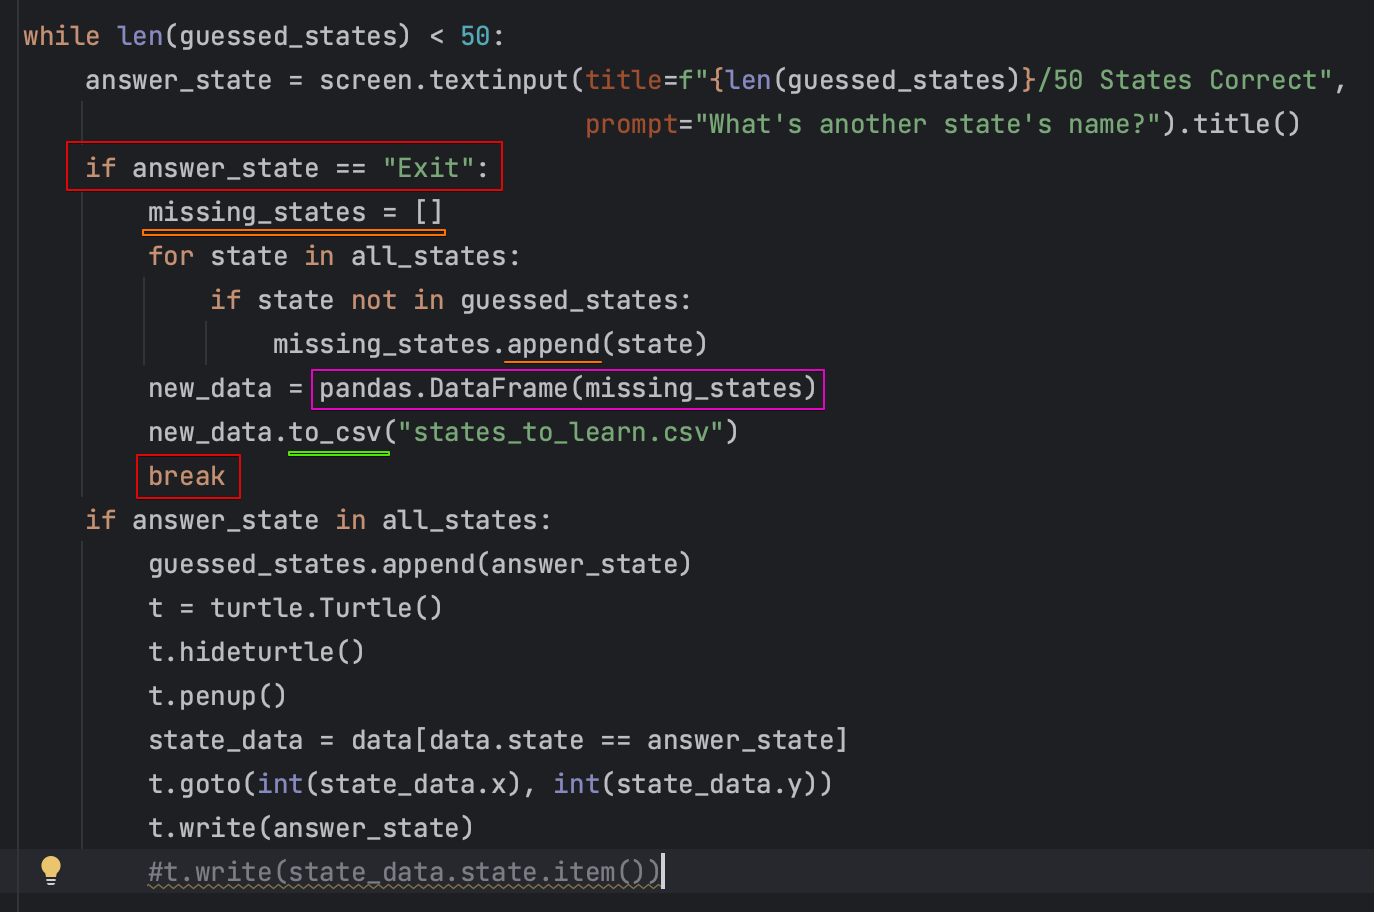The height and width of the screenshot is (912, 1374).
Task: Click 'screen.textinput' method call
Action: [x=444, y=81]
